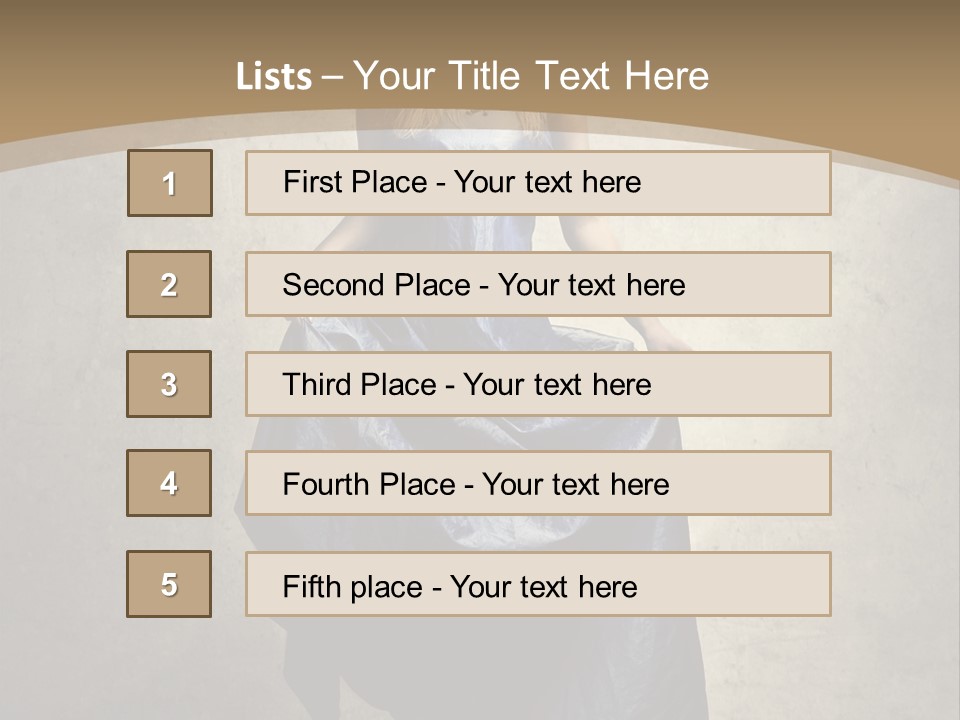Click the number 3 box
Viewport: 960px width, 720px height.
(x=169, y=384)
